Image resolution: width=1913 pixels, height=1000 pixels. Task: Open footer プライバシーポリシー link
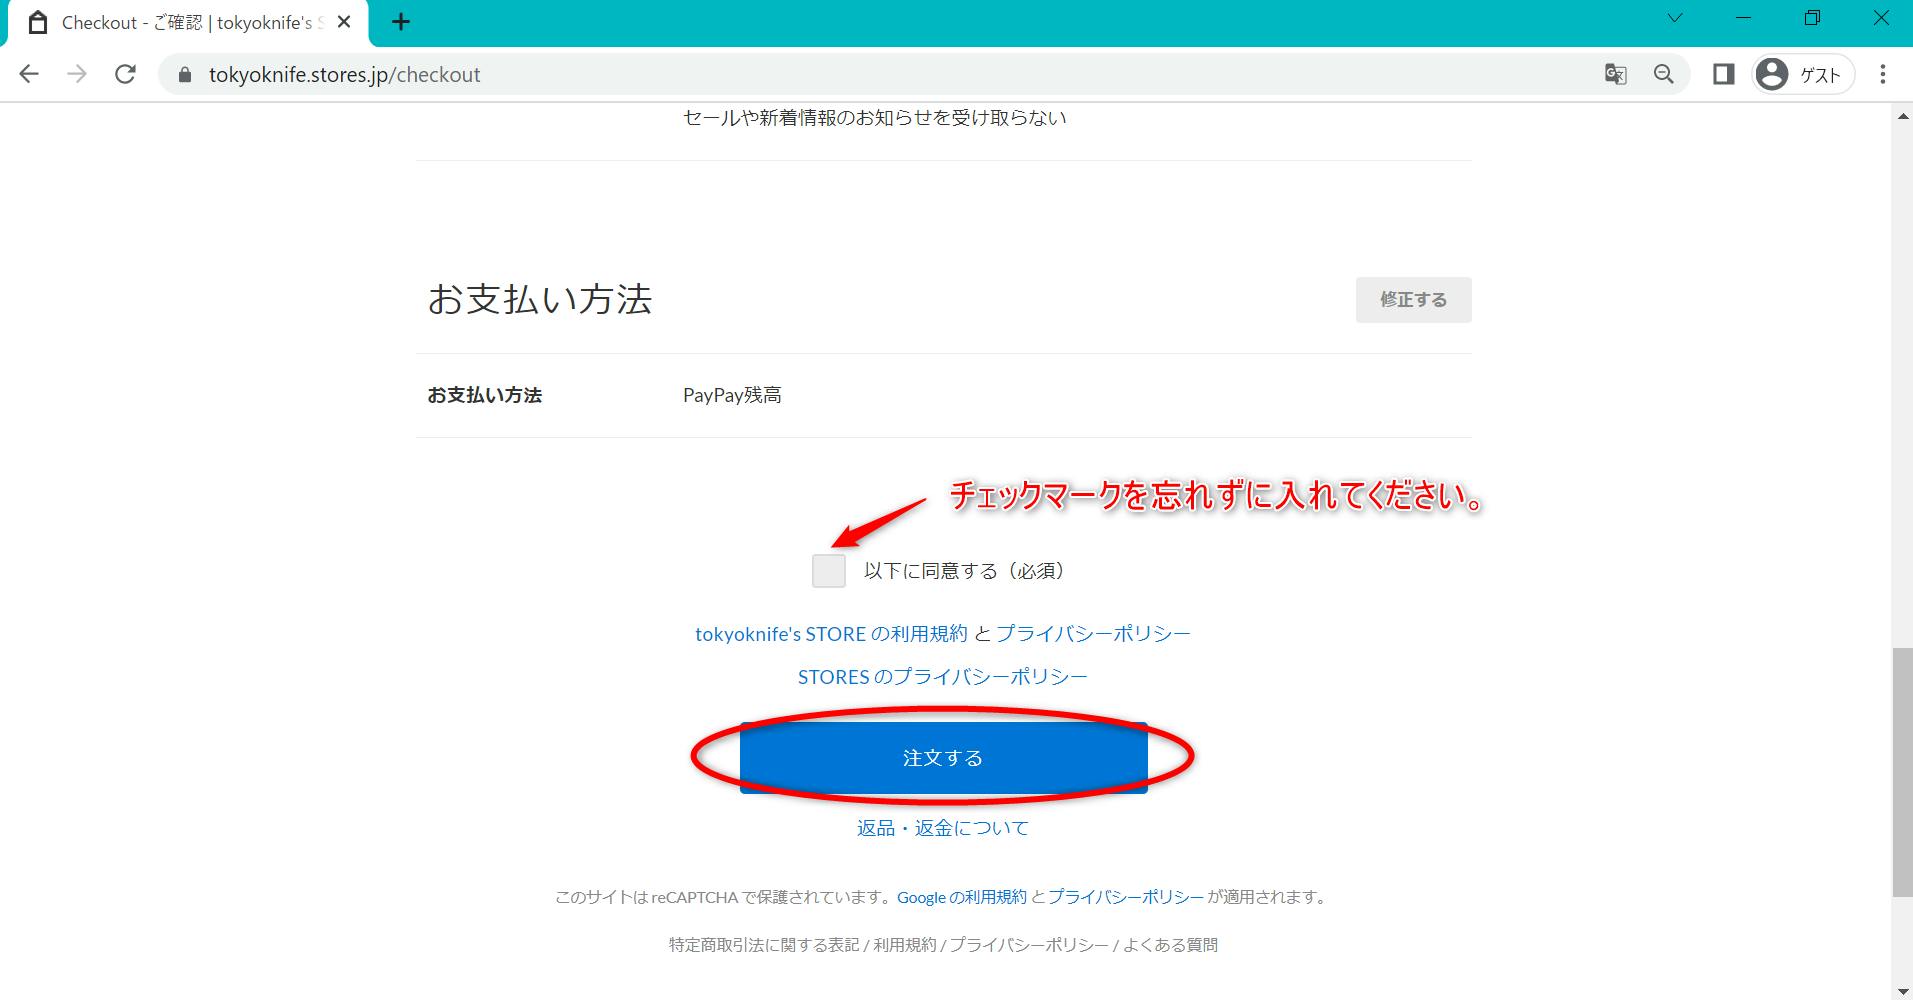pyautogui.click(x=1029, y=945)
